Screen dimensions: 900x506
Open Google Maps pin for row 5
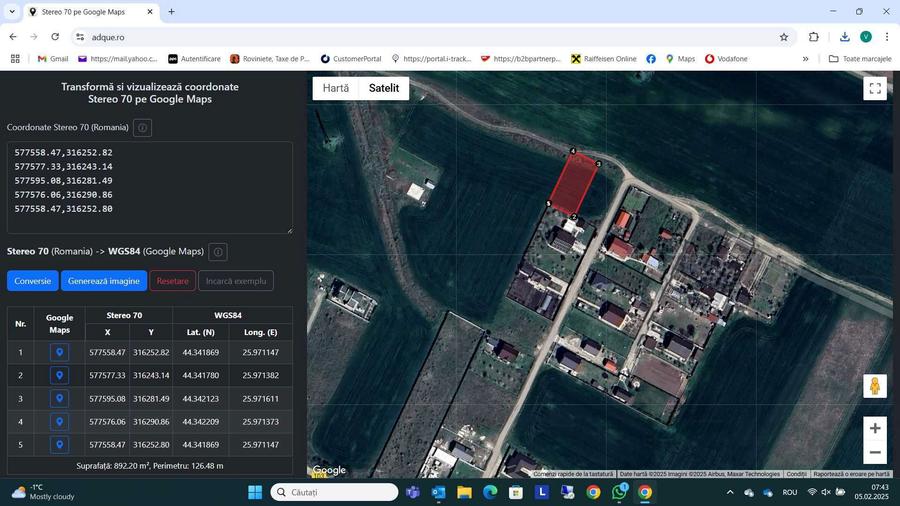(x=59, y=444)
